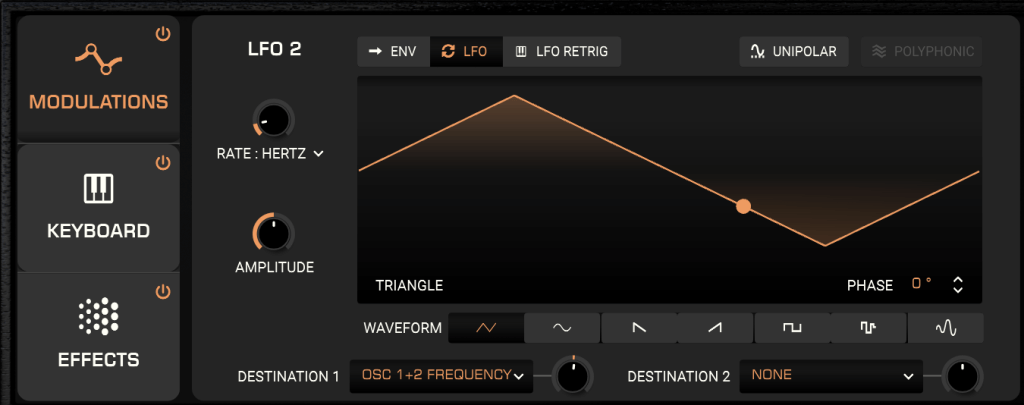Disable the Effects section power button
The width and height of the screenshot is (1024, 405).
163,292
